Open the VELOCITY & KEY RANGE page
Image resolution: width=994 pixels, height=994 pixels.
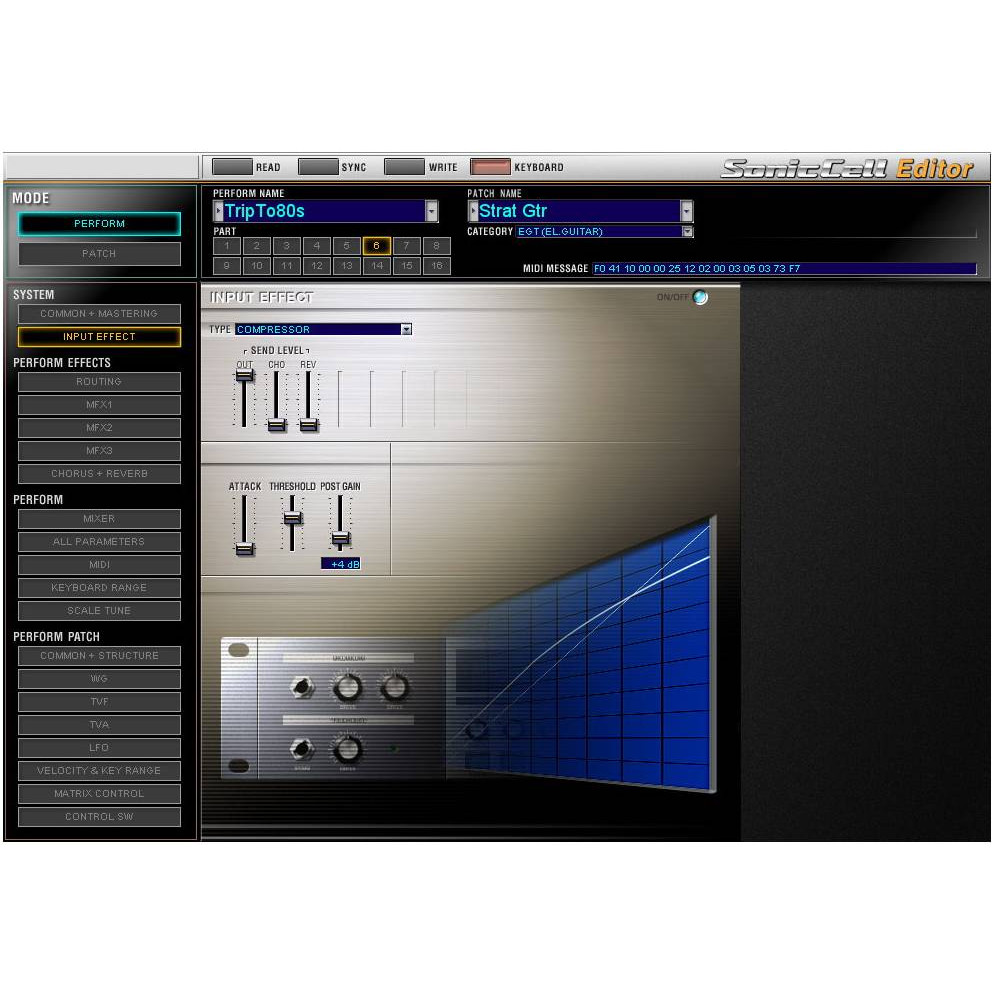[x=100, y=771]
